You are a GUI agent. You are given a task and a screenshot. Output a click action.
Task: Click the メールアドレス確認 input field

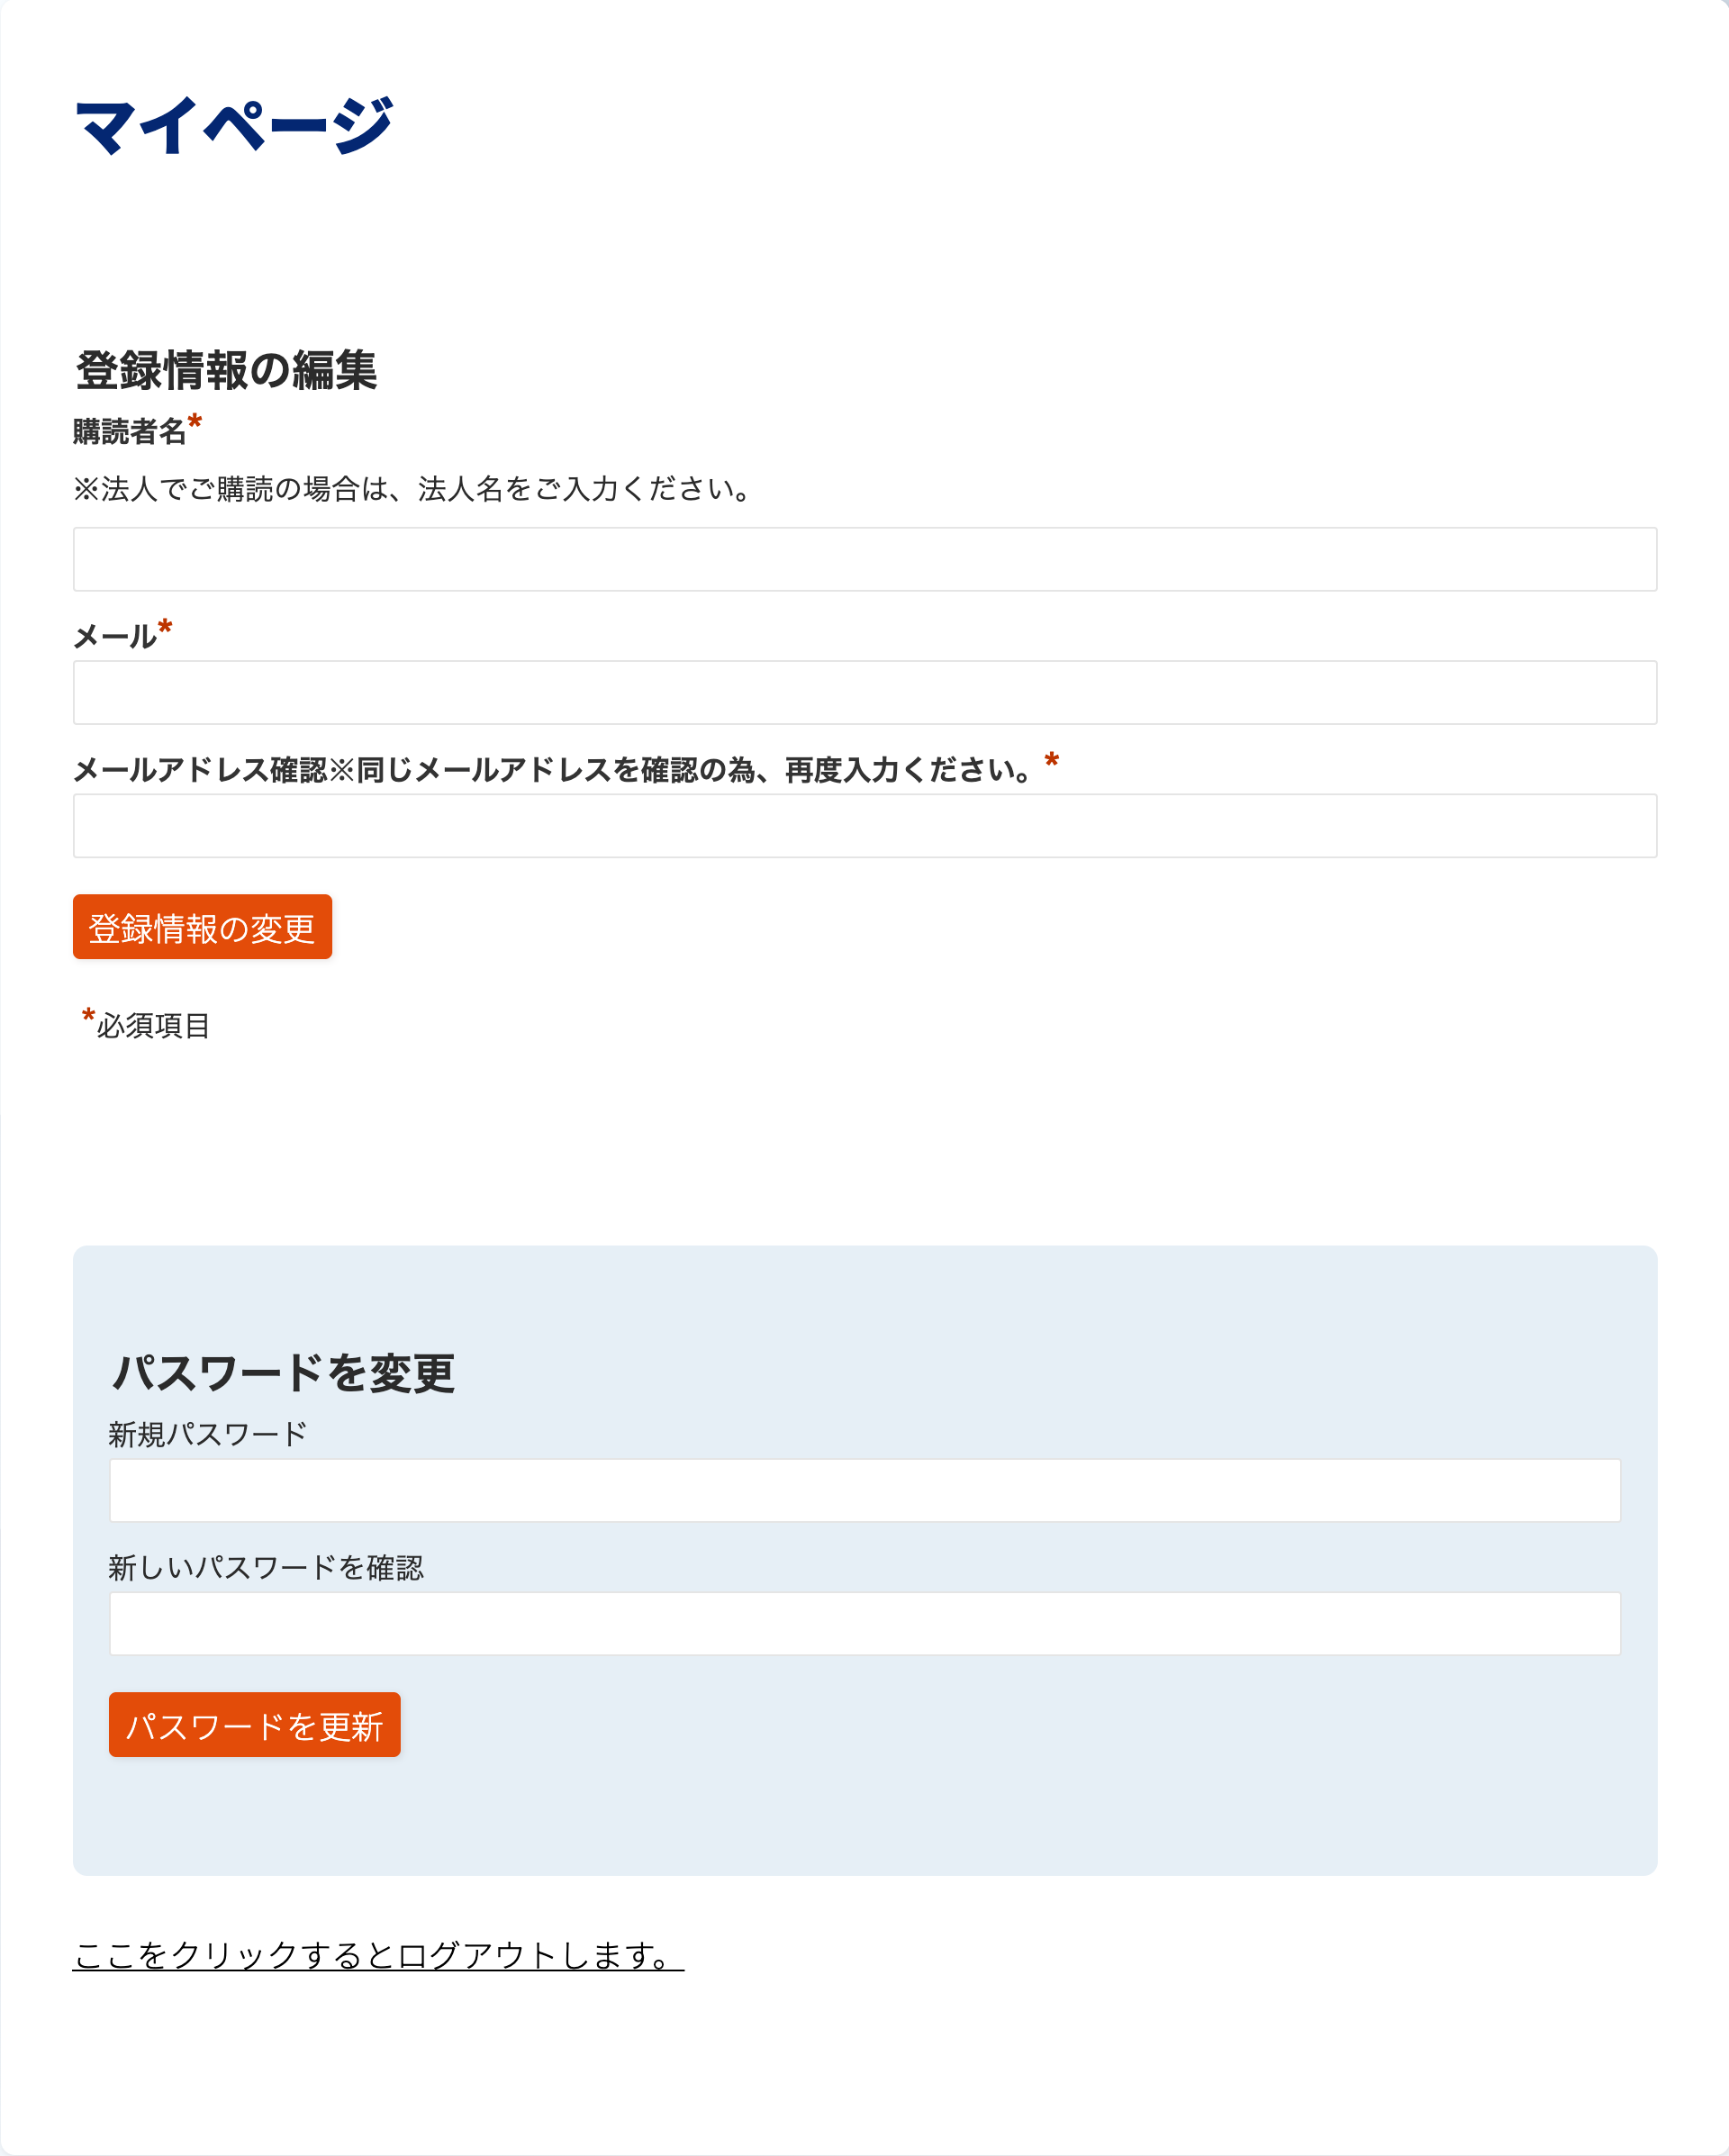tap(864, 825)
